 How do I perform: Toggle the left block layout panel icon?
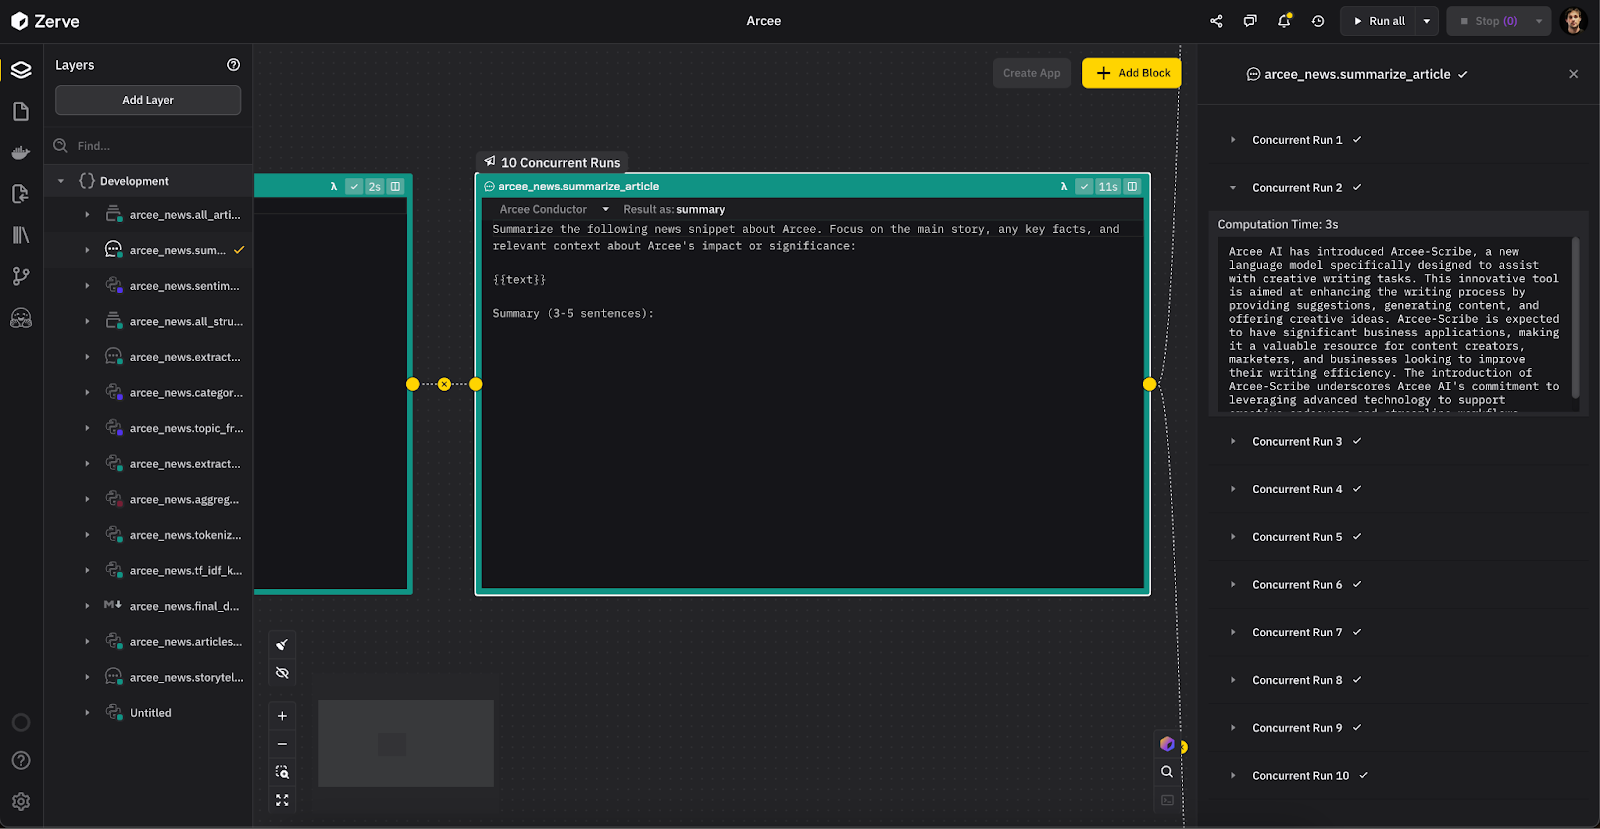[396, 186]
